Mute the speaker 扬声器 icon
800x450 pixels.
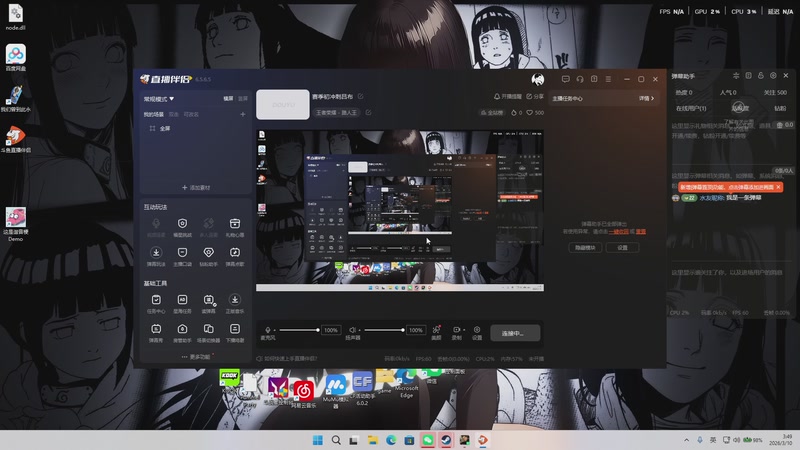[353, 330]
